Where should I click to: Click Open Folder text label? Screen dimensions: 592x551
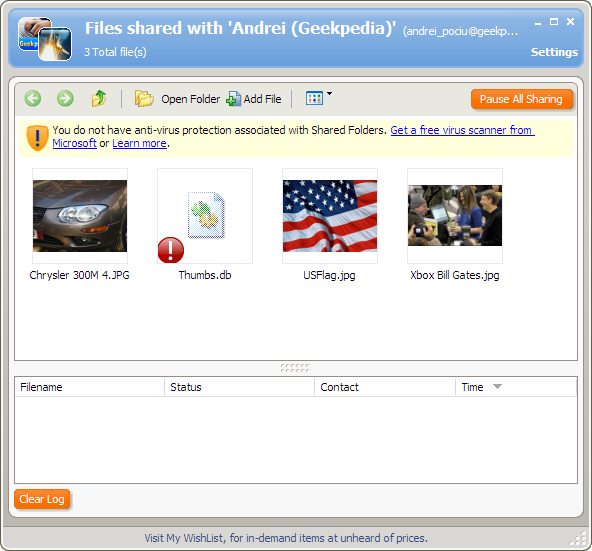pos(191,99)
